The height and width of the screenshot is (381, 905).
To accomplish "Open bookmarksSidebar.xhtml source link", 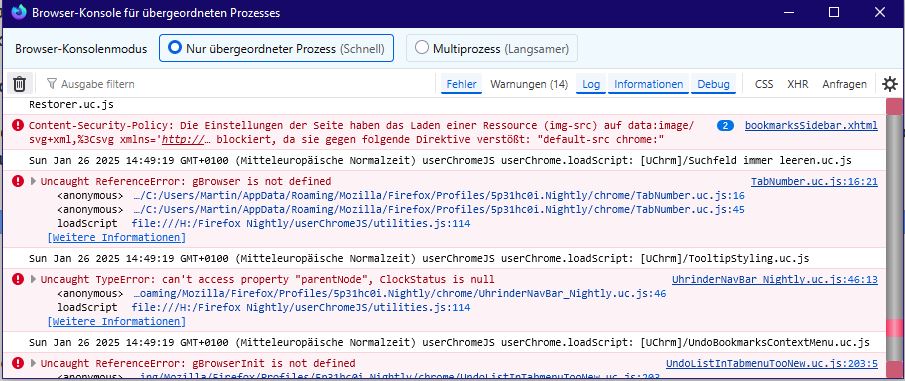I will coord(811,125).
